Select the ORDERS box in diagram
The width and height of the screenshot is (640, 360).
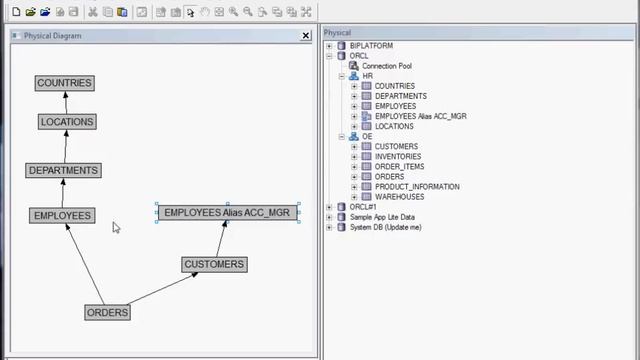(107, 313)
